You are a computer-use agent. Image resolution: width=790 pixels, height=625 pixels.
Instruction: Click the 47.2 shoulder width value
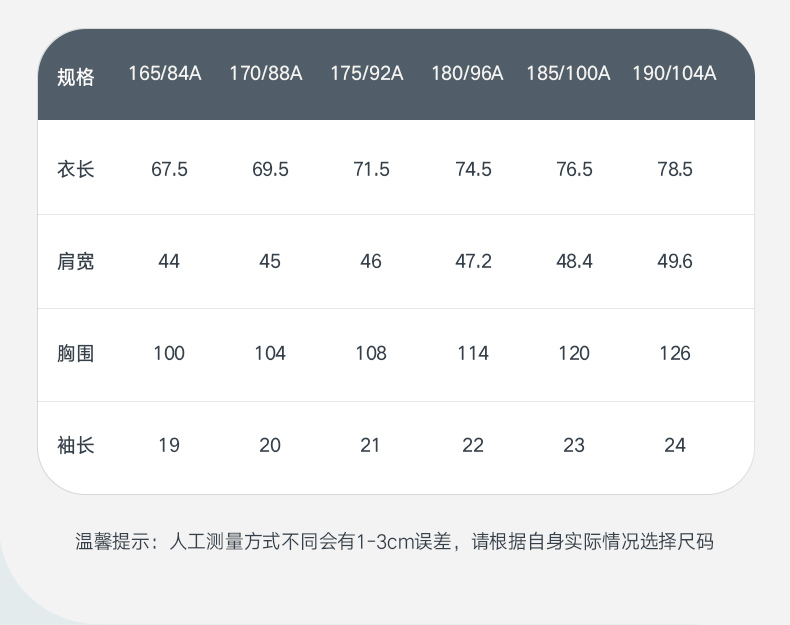tap(473, 261)
